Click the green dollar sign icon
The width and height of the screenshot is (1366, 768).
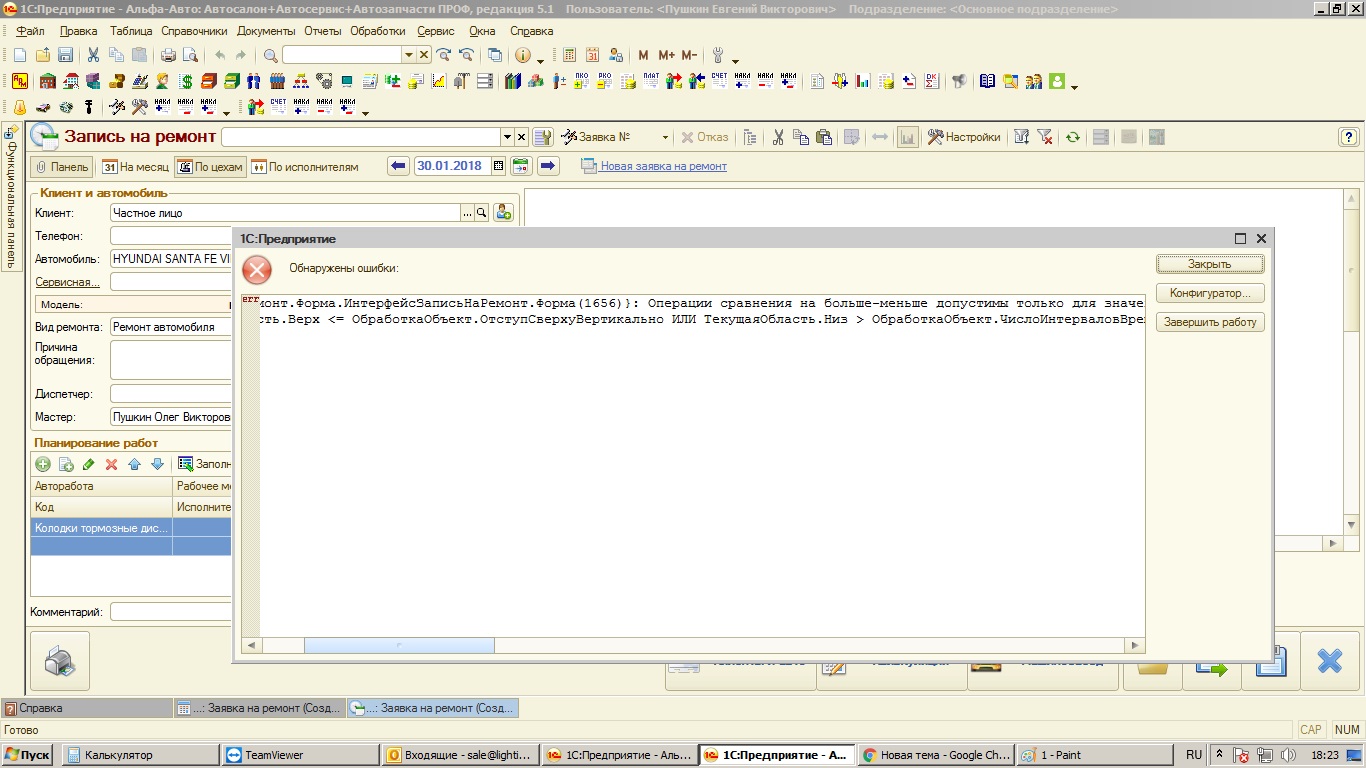pyautogui.click(x=186, y=81)
